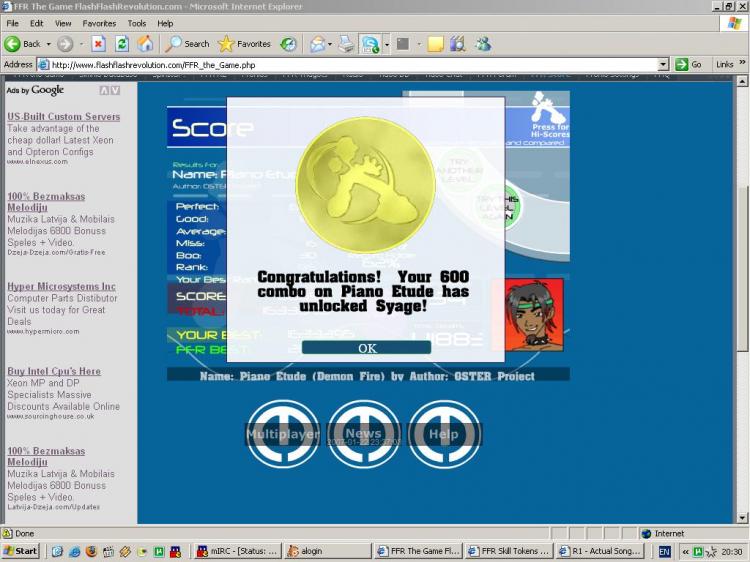Screen dimensions: 750x562
Task: Open the US-Built Custom Servers ad link
Action: 63,117
